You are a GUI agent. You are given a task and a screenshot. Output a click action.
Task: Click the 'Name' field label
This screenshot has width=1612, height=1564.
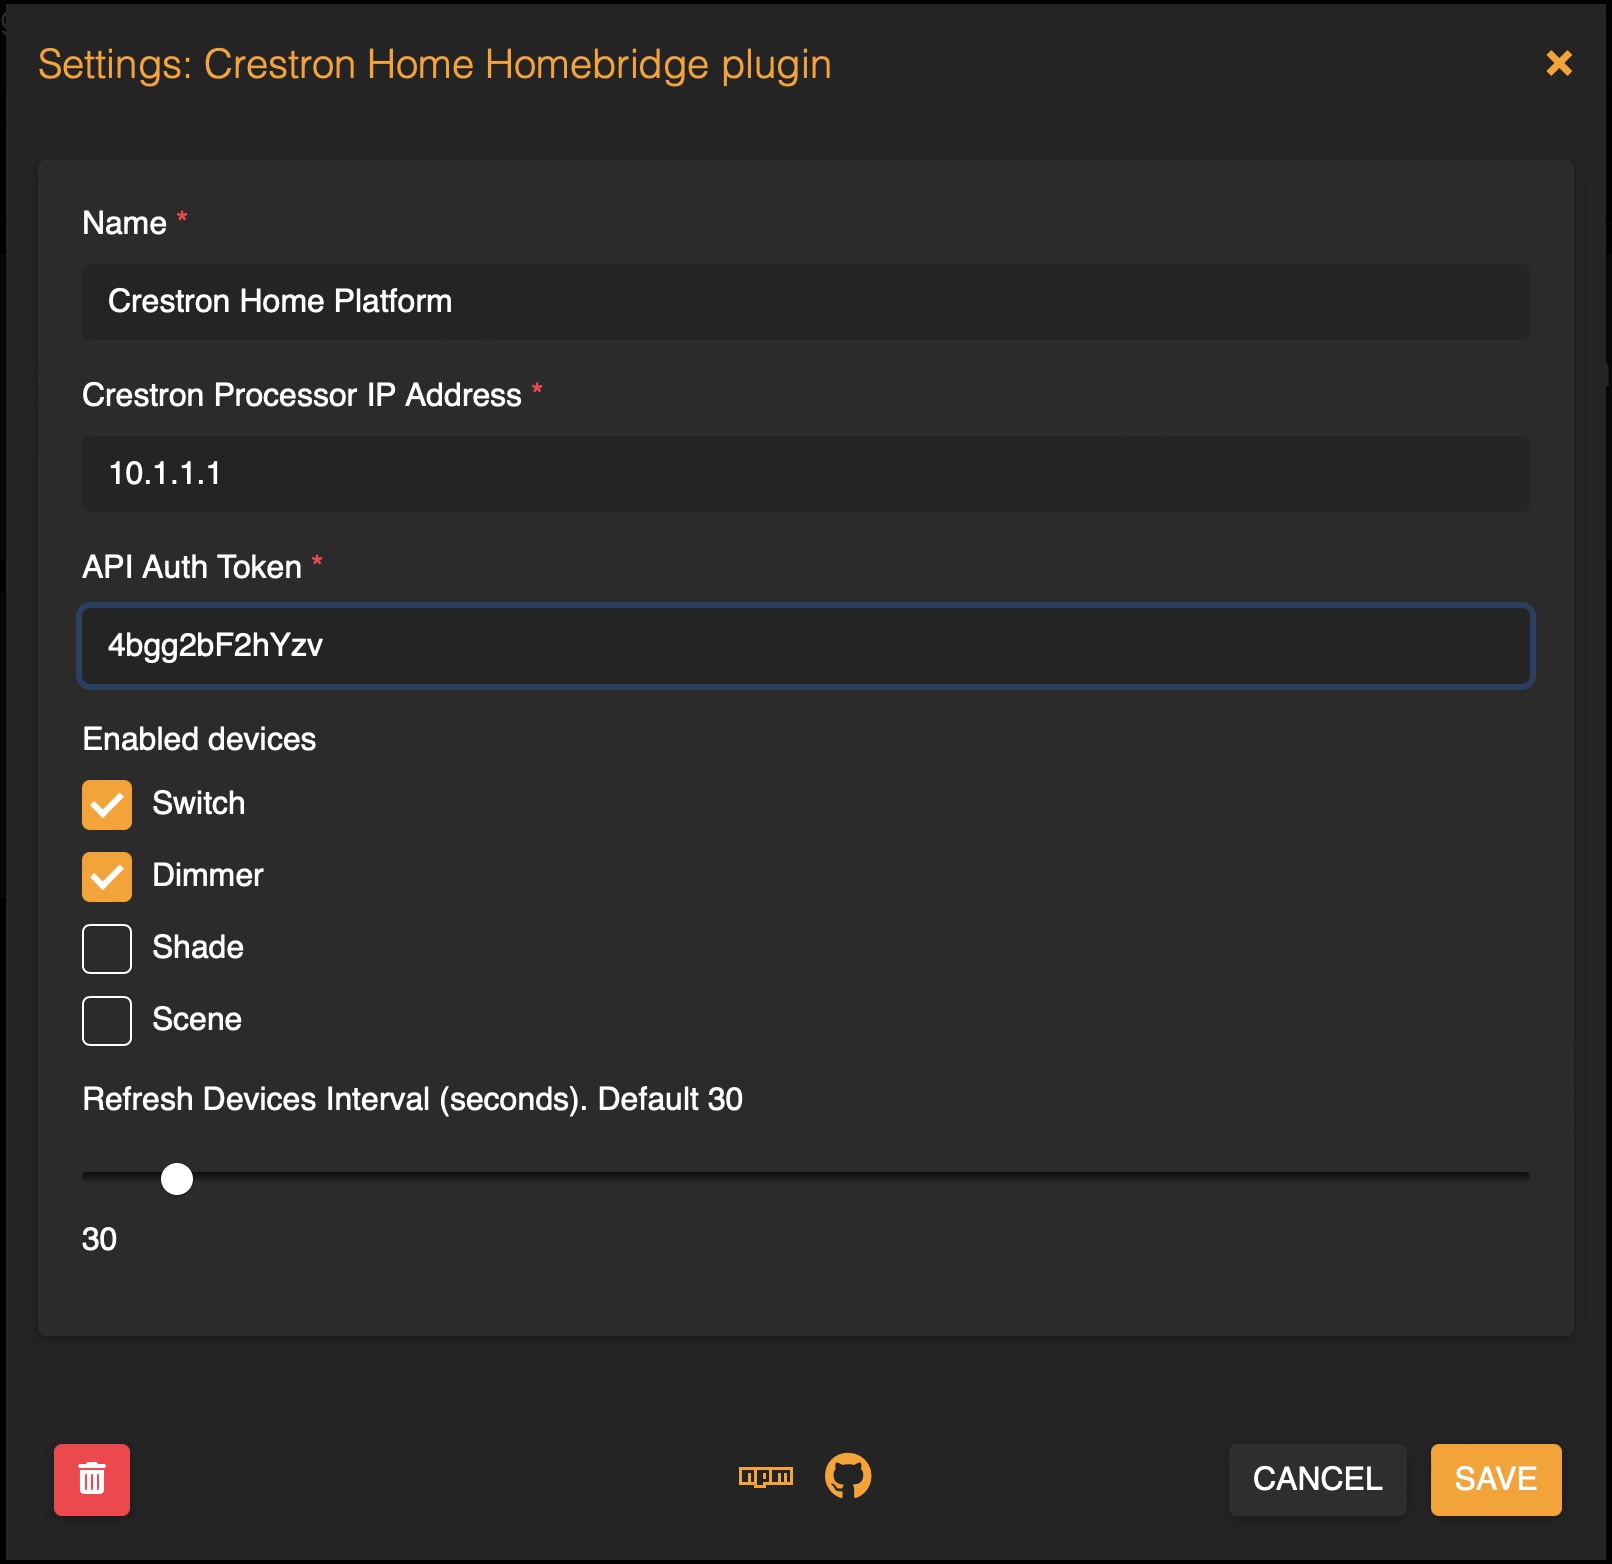click(x=124, y=223)
